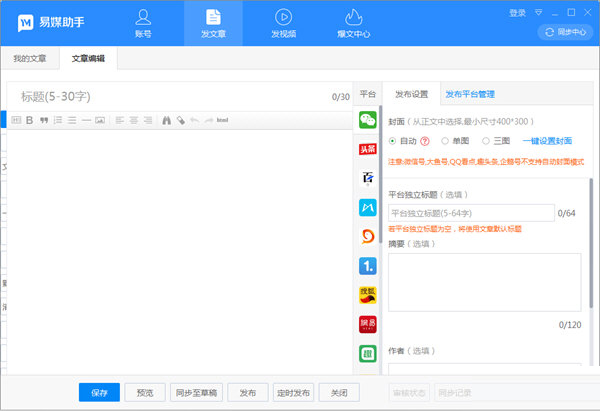Select the WeChat platform icon
Screen dimensions: 600x411
[x=368, y=120]
